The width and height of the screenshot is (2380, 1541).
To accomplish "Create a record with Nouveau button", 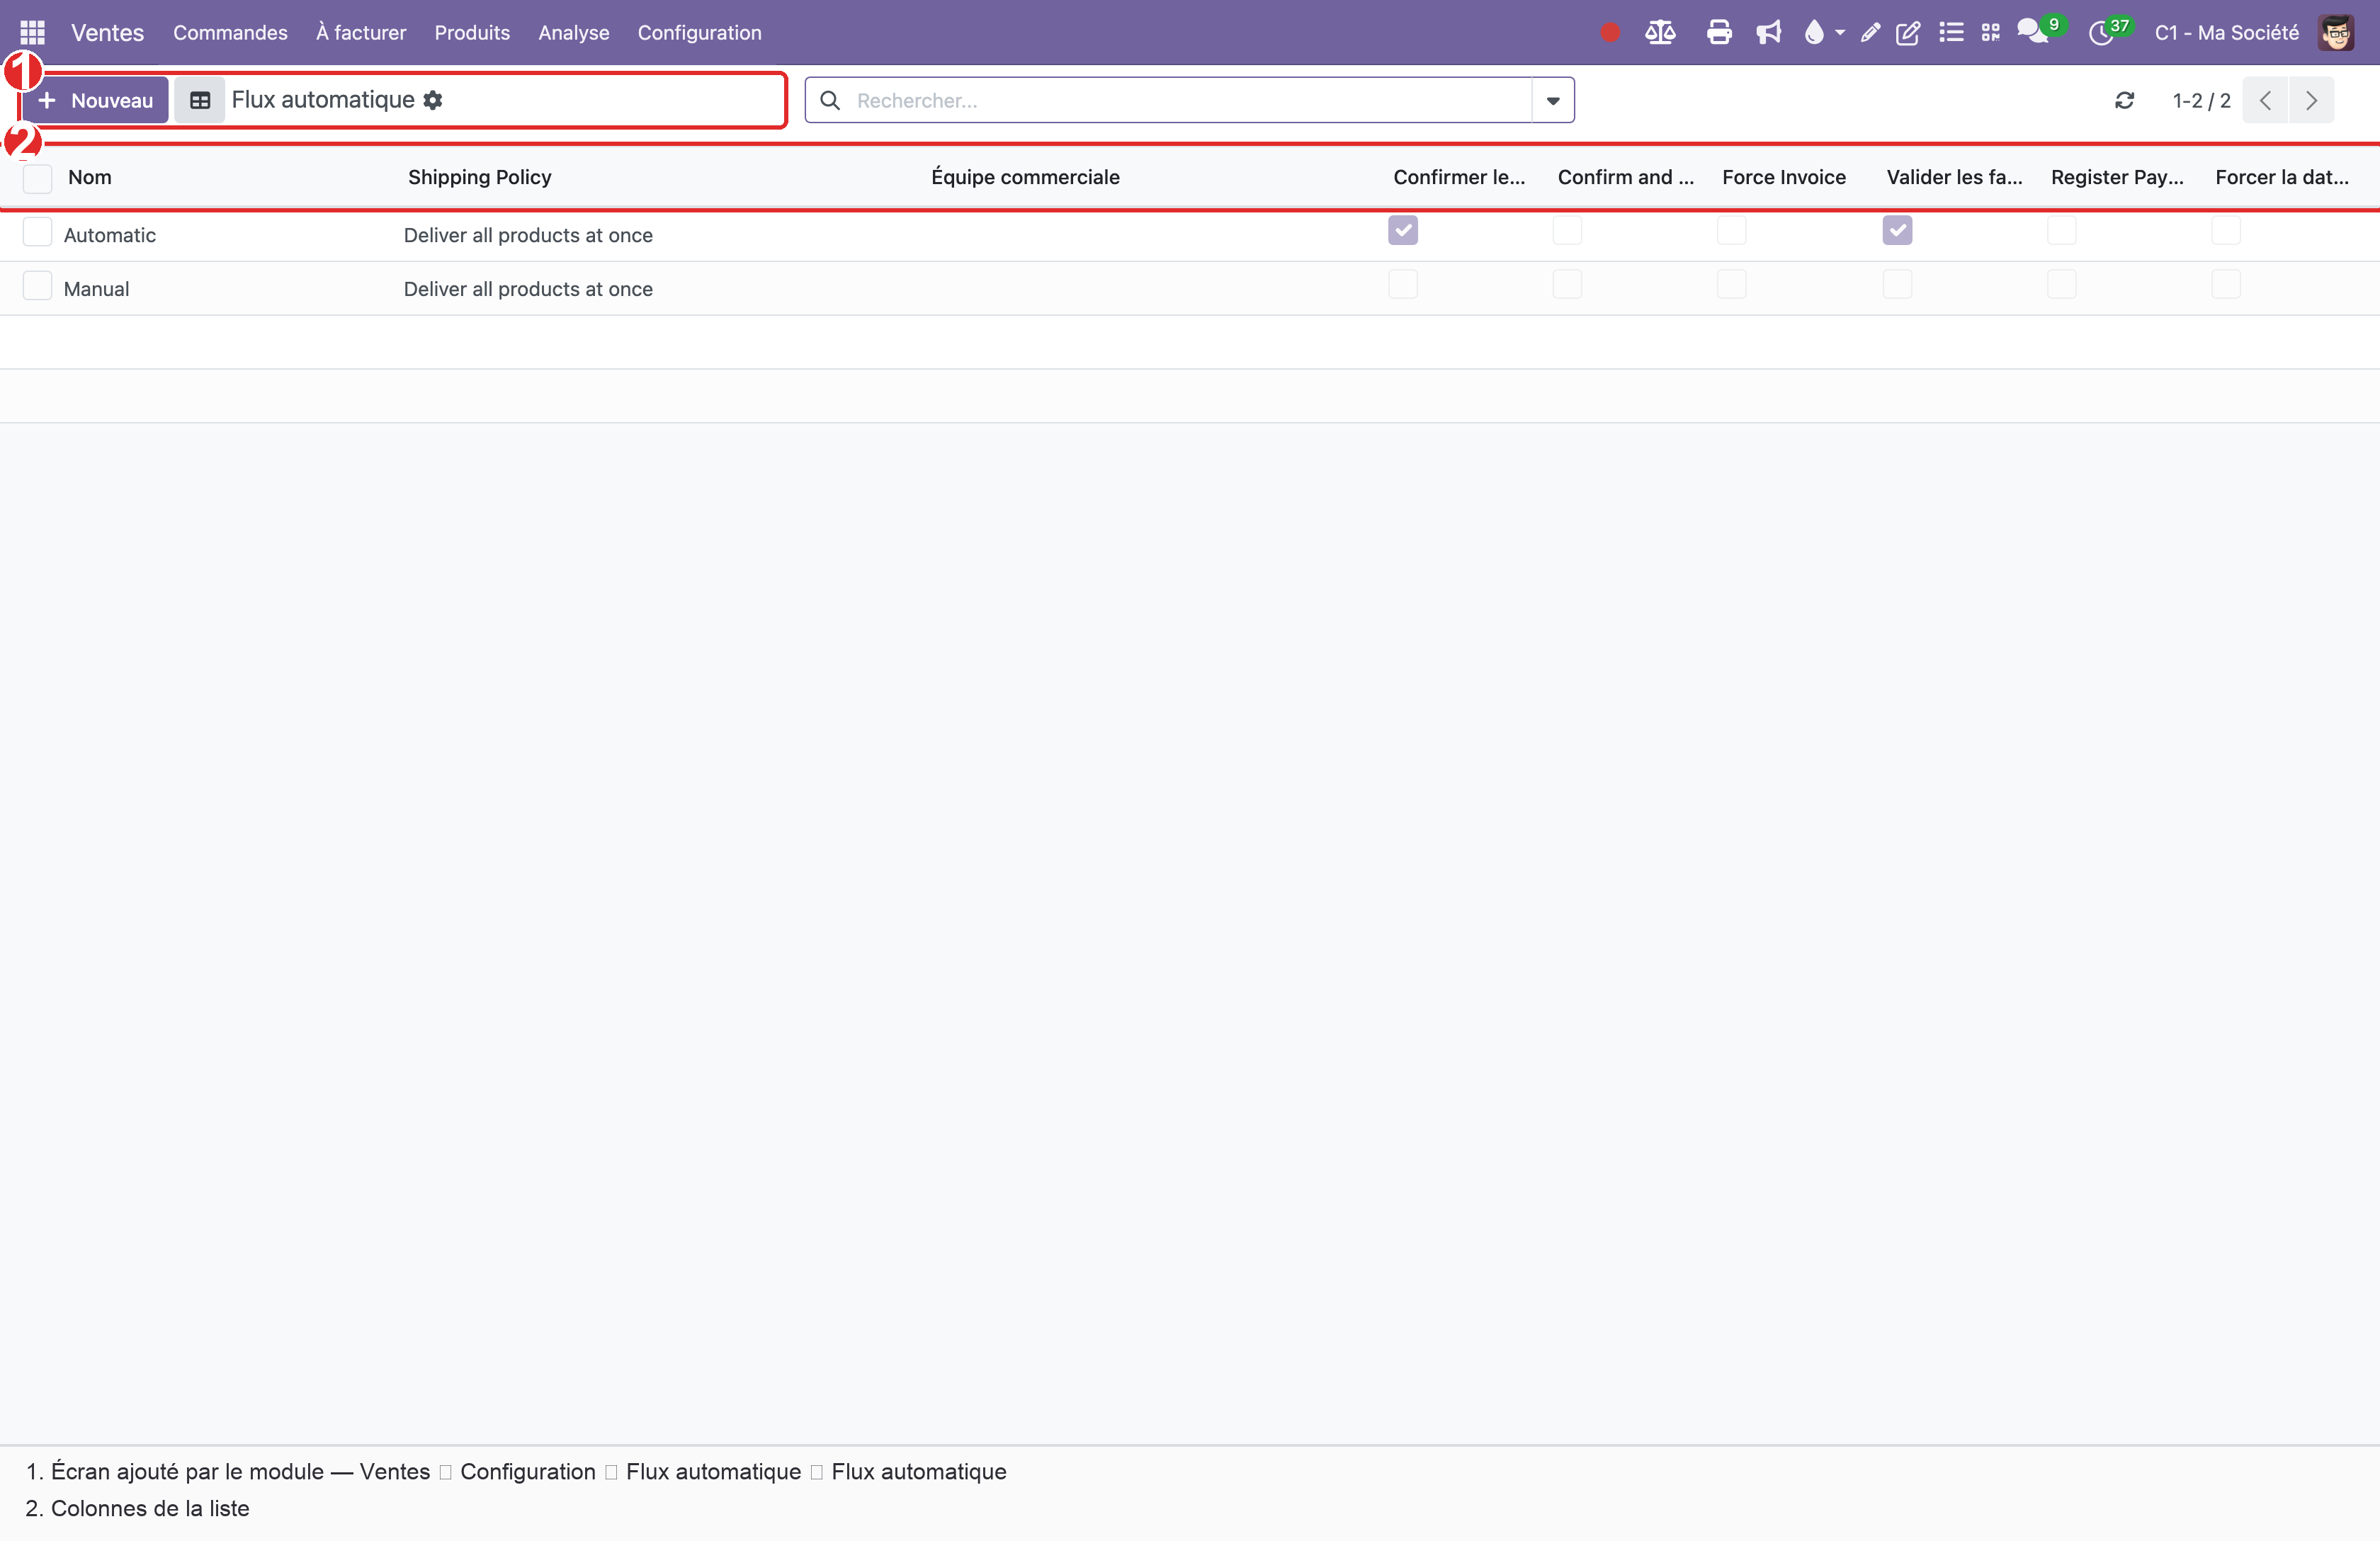I will (x=95, y=100).
